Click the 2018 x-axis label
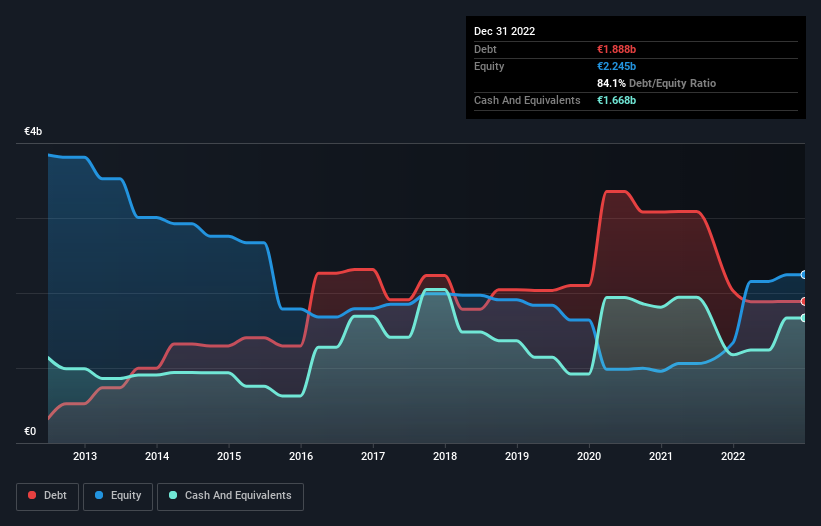821x526 pixels. coord(445,456)
